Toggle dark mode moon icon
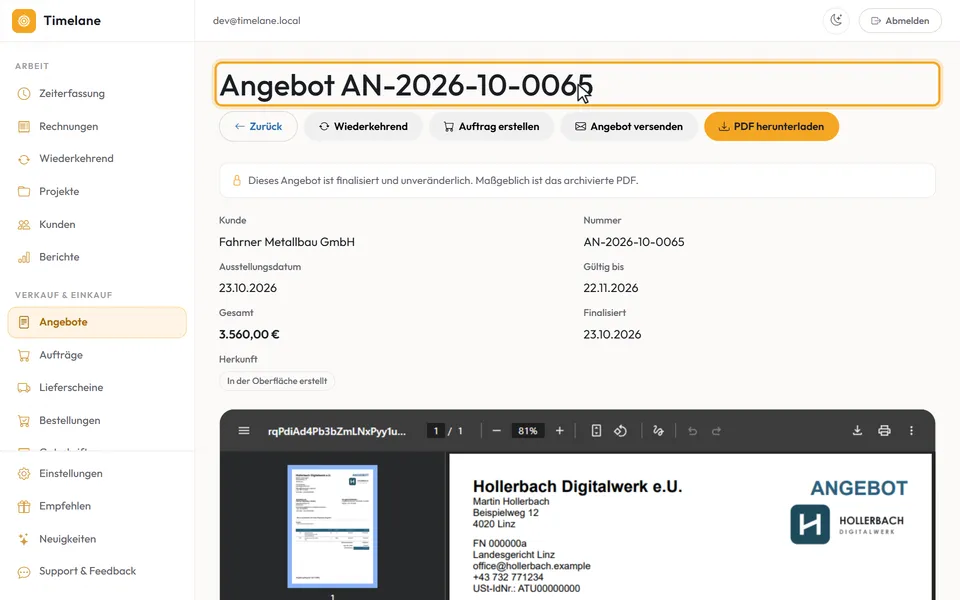This screenshot has height=600, width=960. pos(836,21)
